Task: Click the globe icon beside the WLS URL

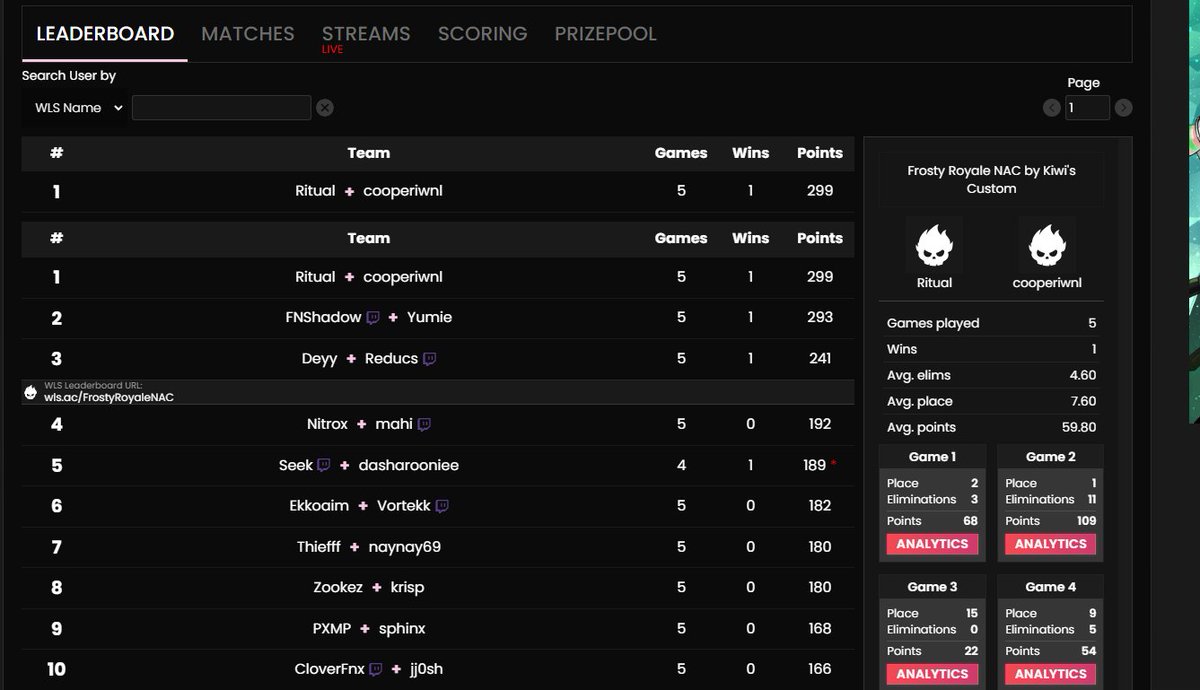Action: point(30,390)
